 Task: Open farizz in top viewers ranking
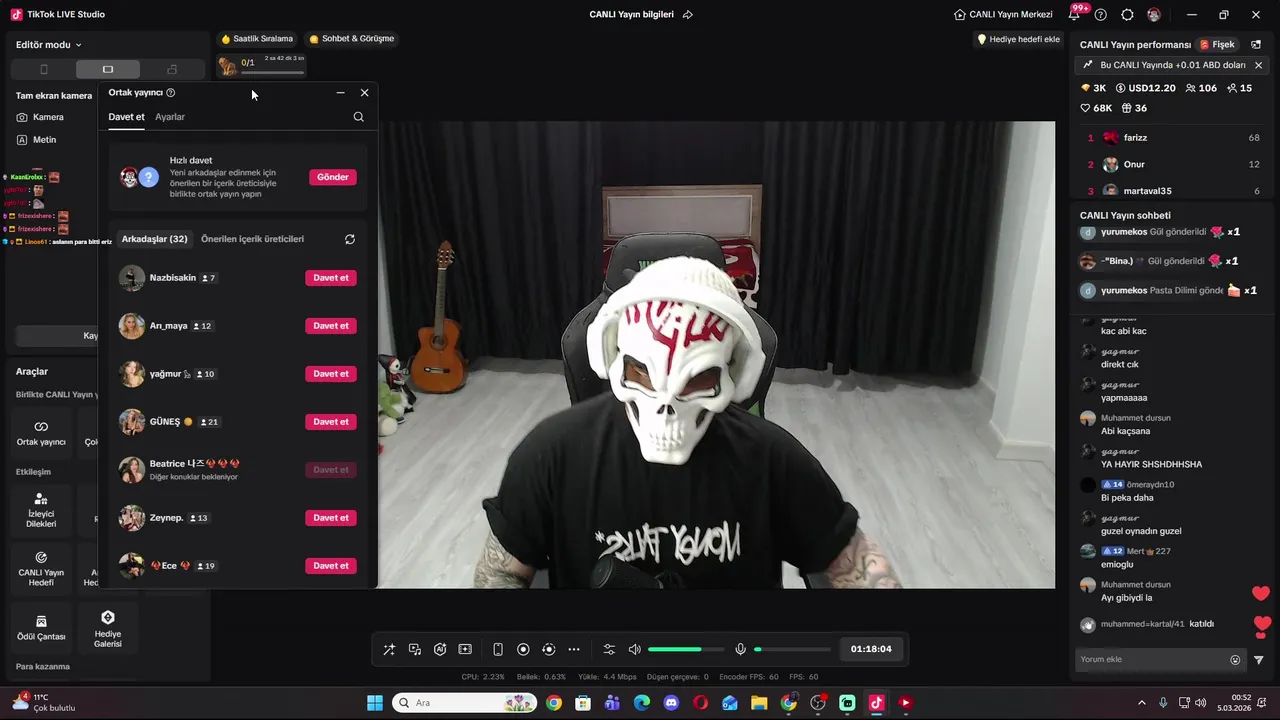(x=1172, y=138)
